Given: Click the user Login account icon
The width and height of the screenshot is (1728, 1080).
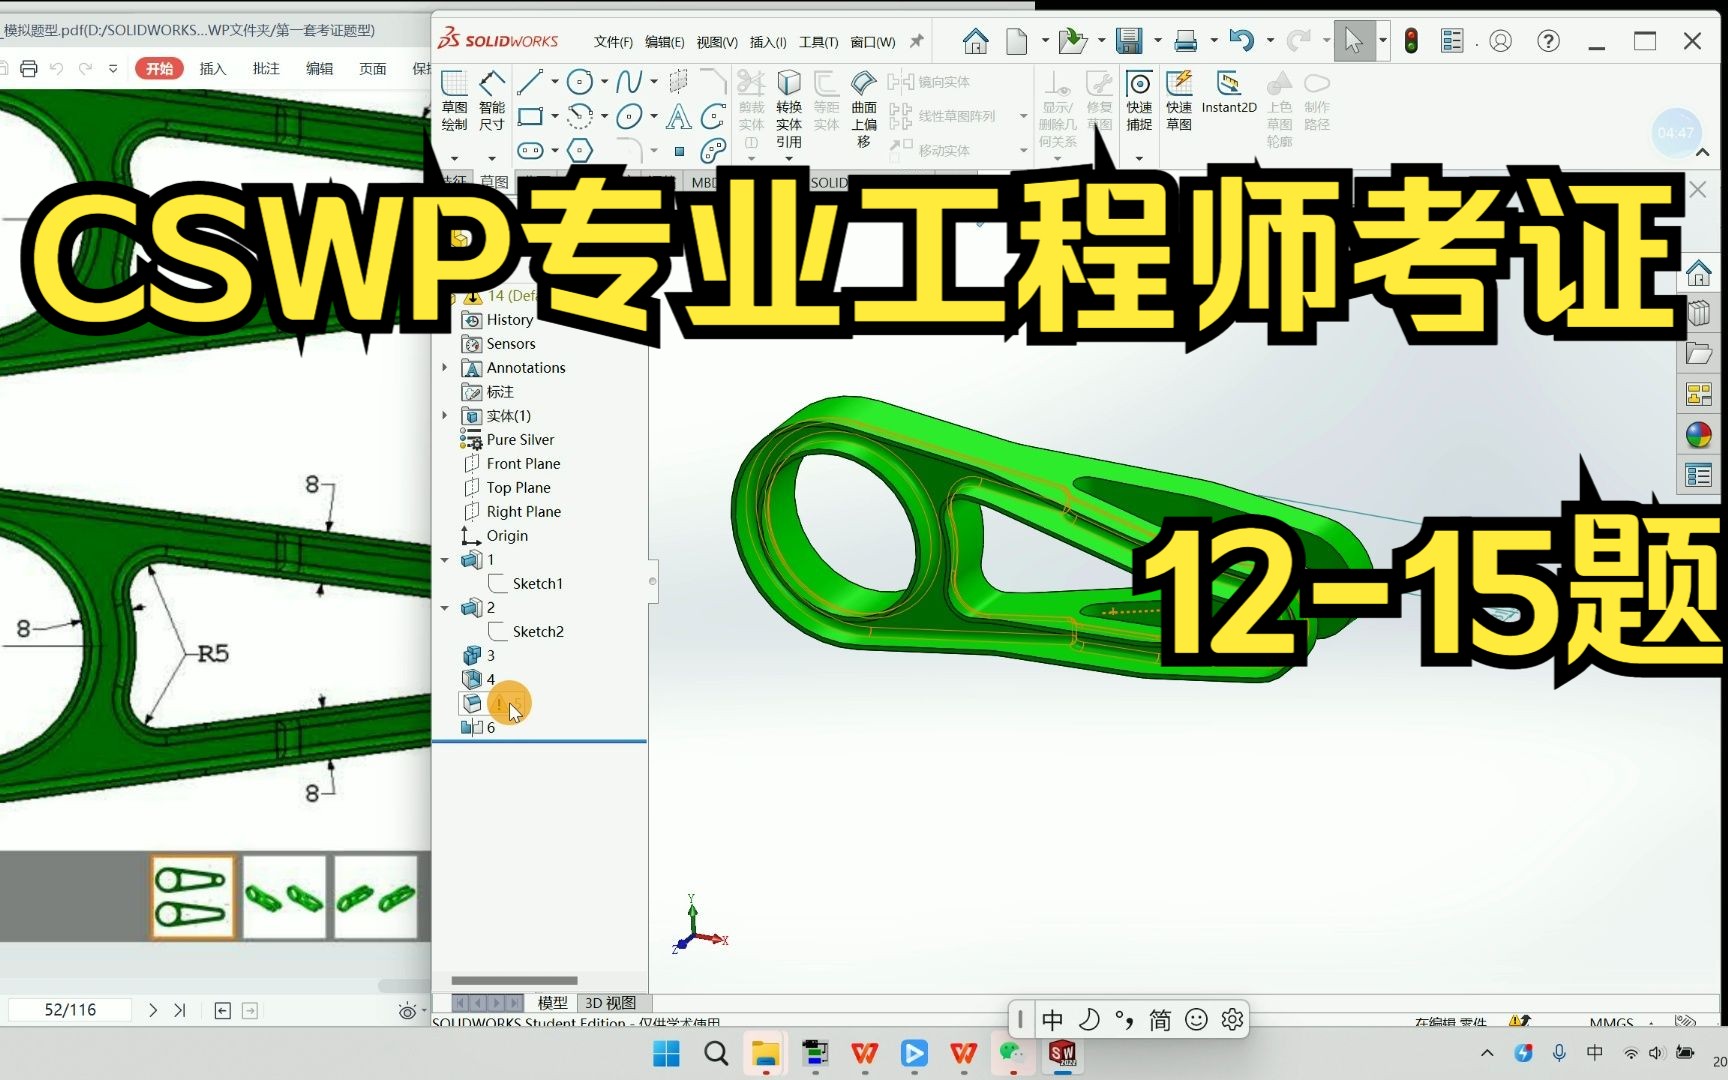Looking at the screenshot, I should click(x=1500, y=41).
